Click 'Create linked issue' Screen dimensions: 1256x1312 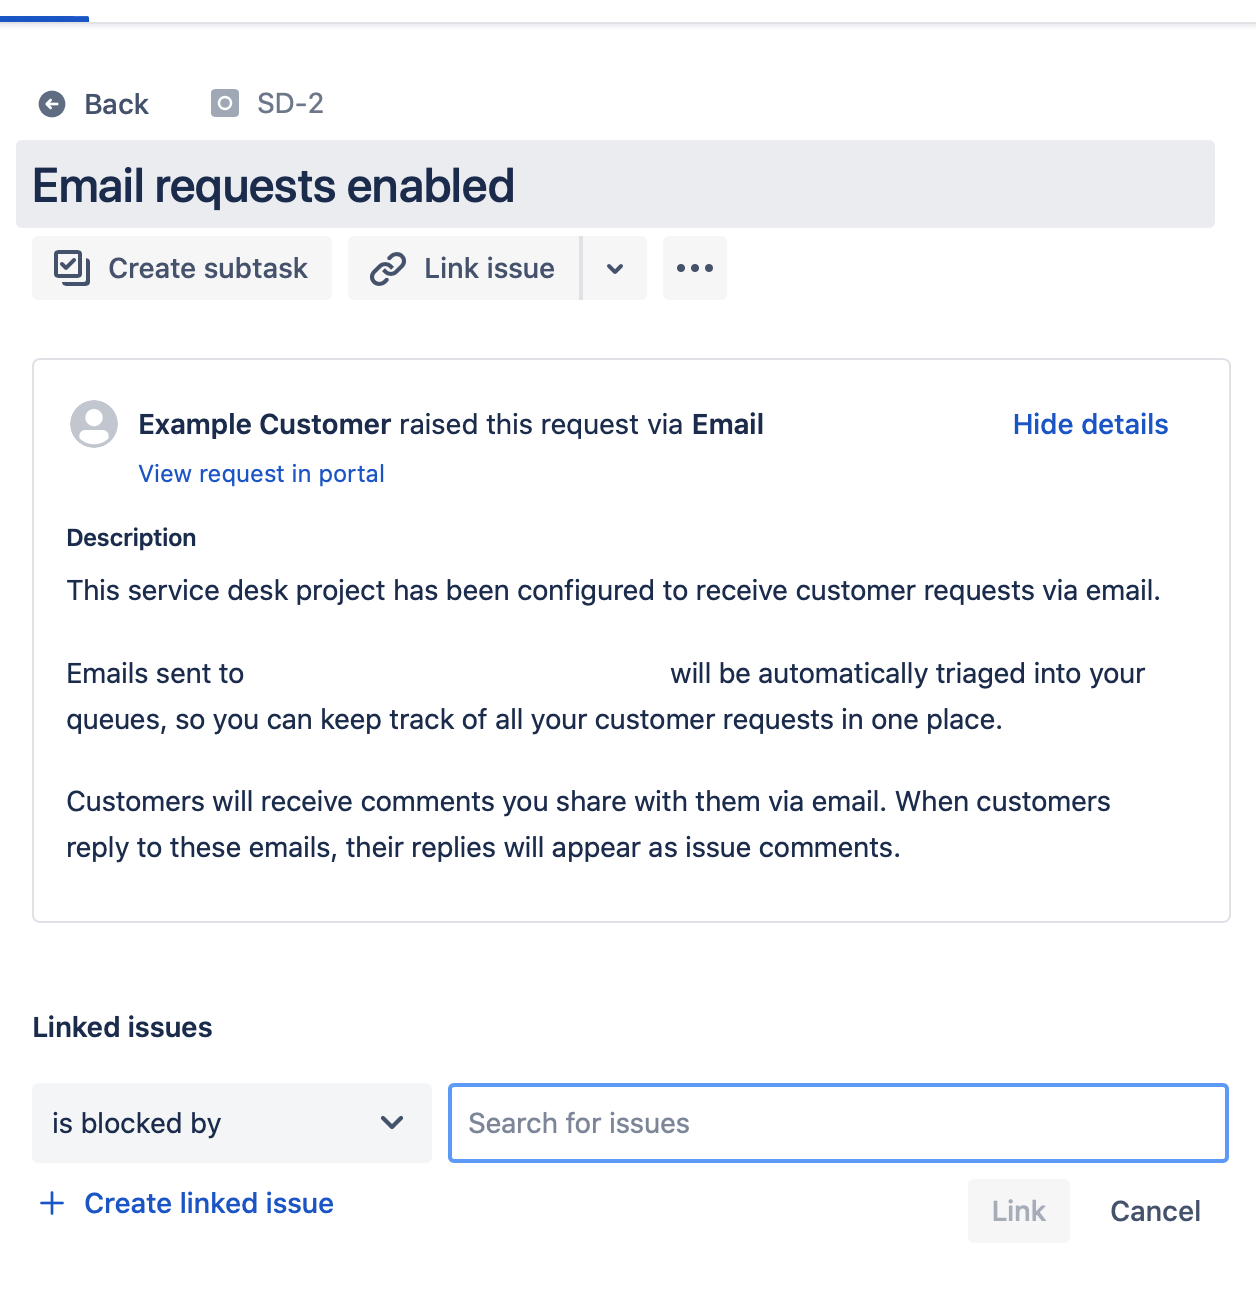[209, 1203]
